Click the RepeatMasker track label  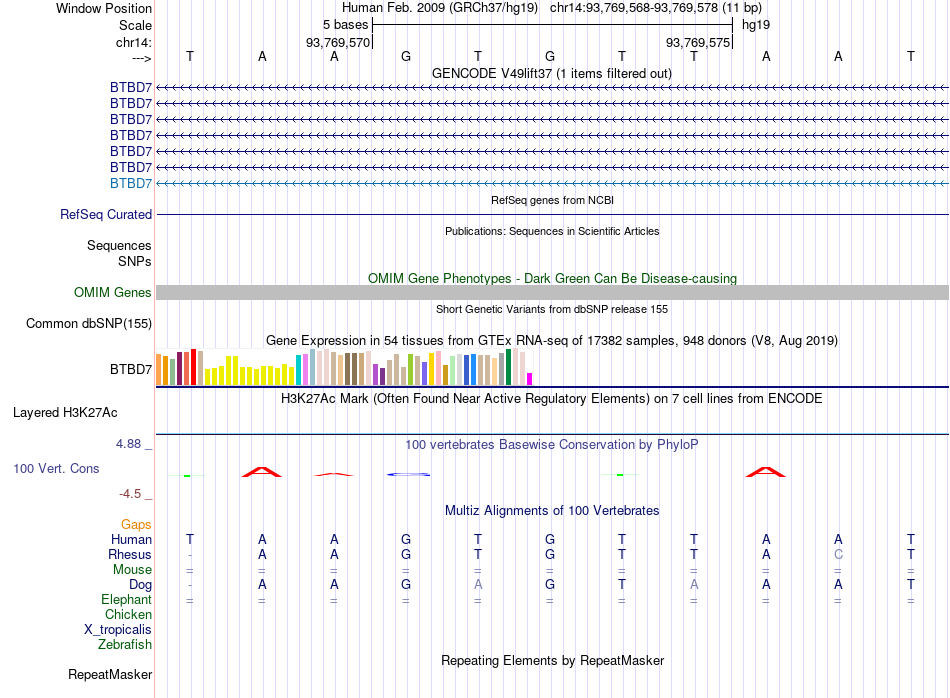[x=110, y=674]
